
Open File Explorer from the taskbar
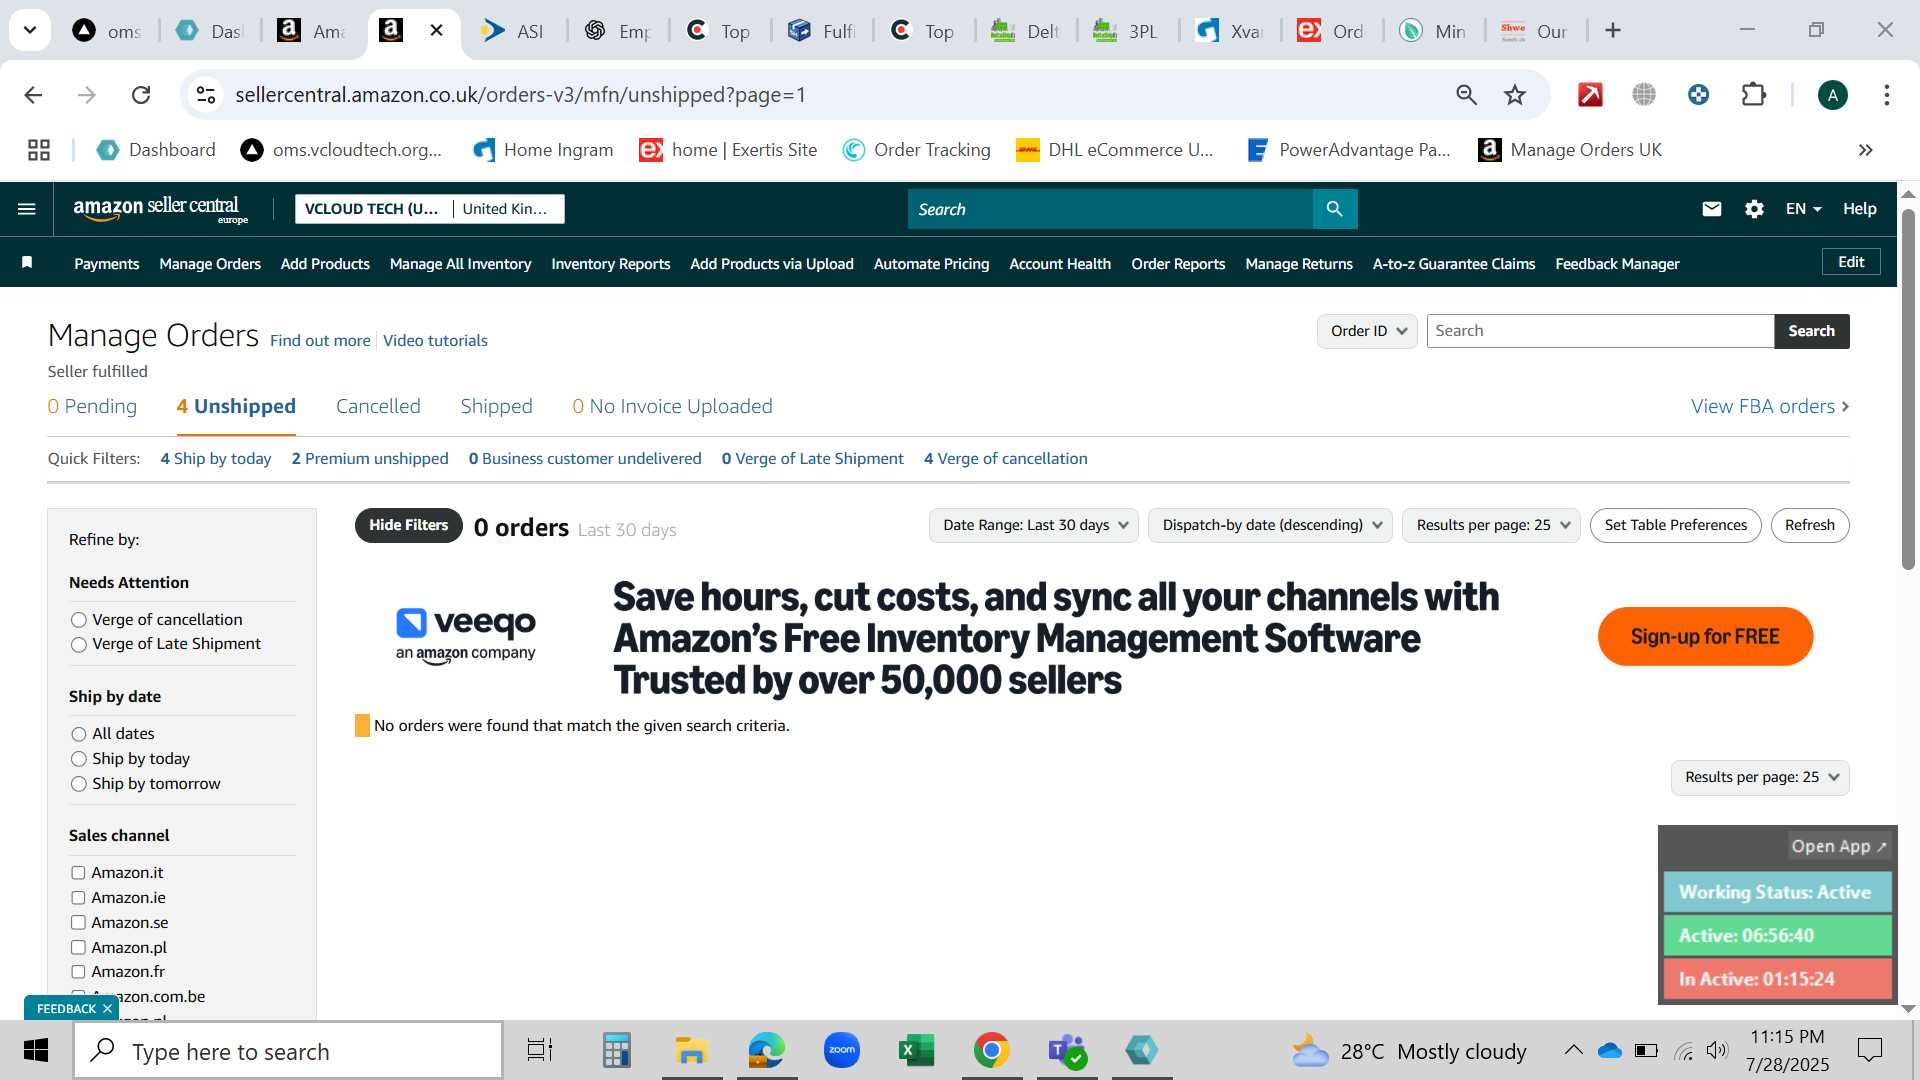[x=691, y=1051]
